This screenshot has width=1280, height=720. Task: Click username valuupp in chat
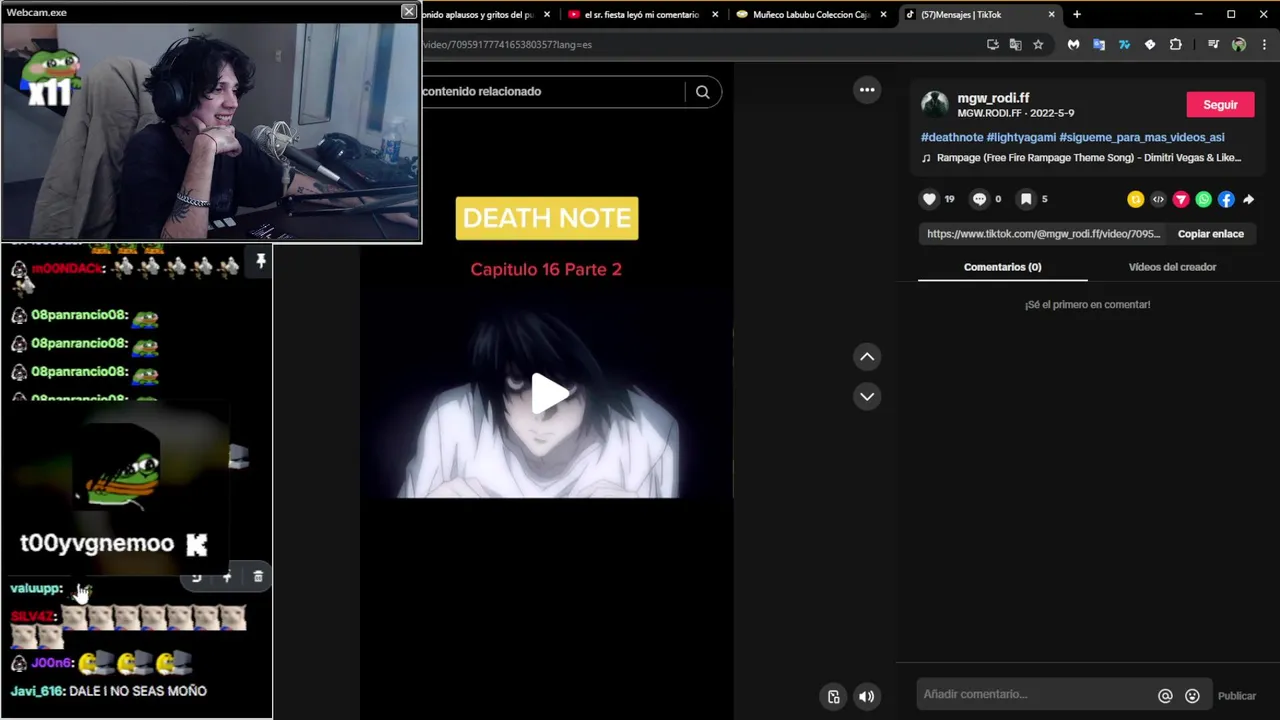pos(36,588)
